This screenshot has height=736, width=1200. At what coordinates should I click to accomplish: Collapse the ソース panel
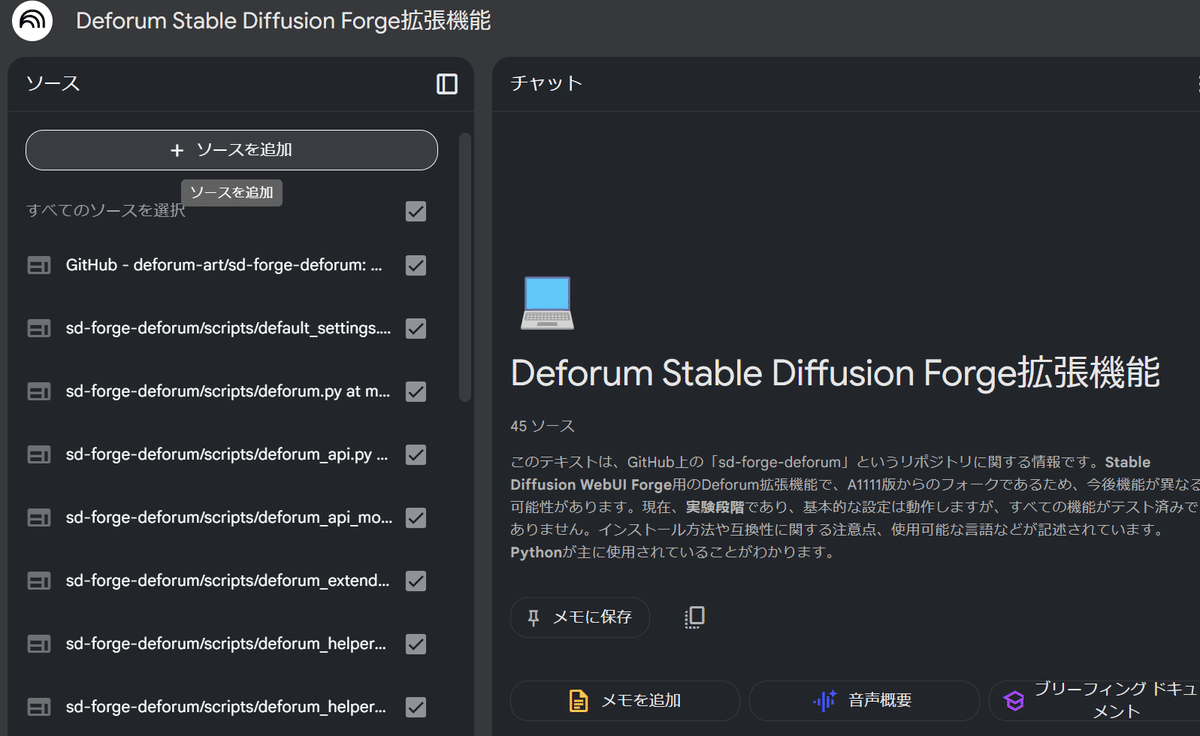tap(447, 84)
